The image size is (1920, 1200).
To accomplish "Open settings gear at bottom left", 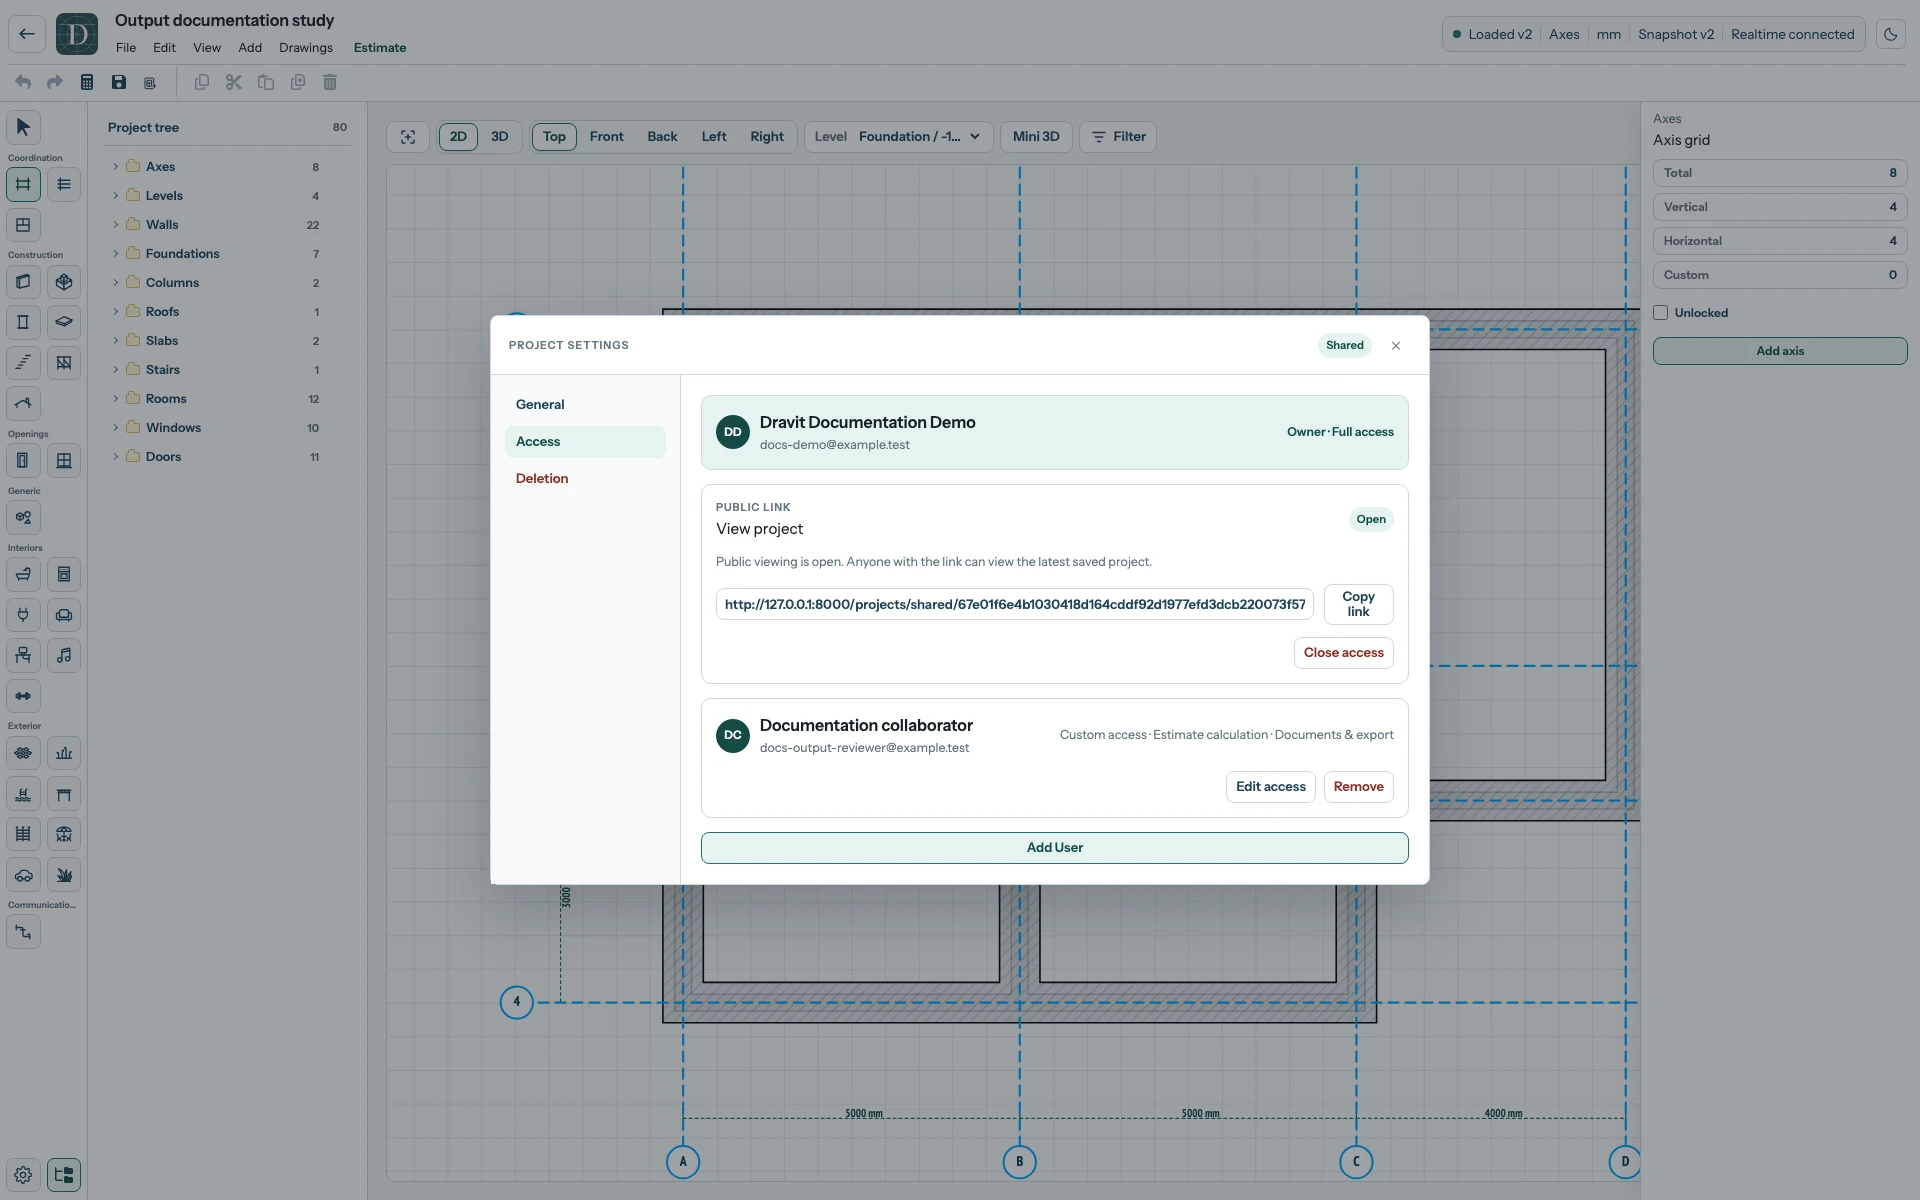I will (23, 1175).
